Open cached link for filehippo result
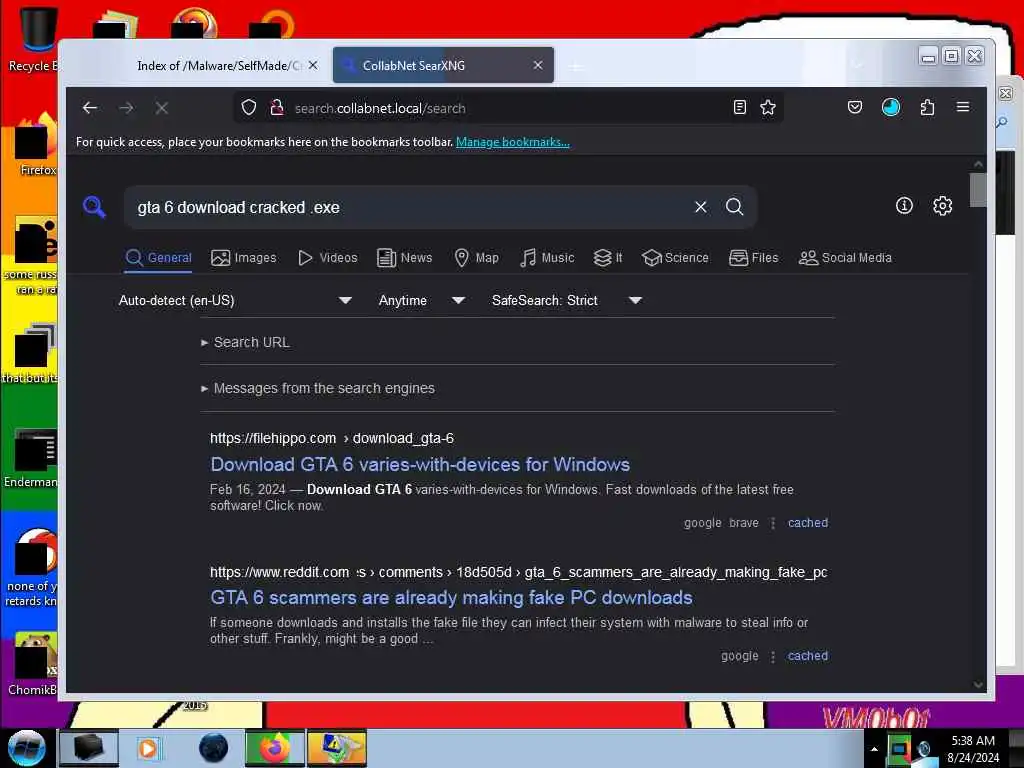The width and height of the screenshot is (1024, 768). point(808,522)
